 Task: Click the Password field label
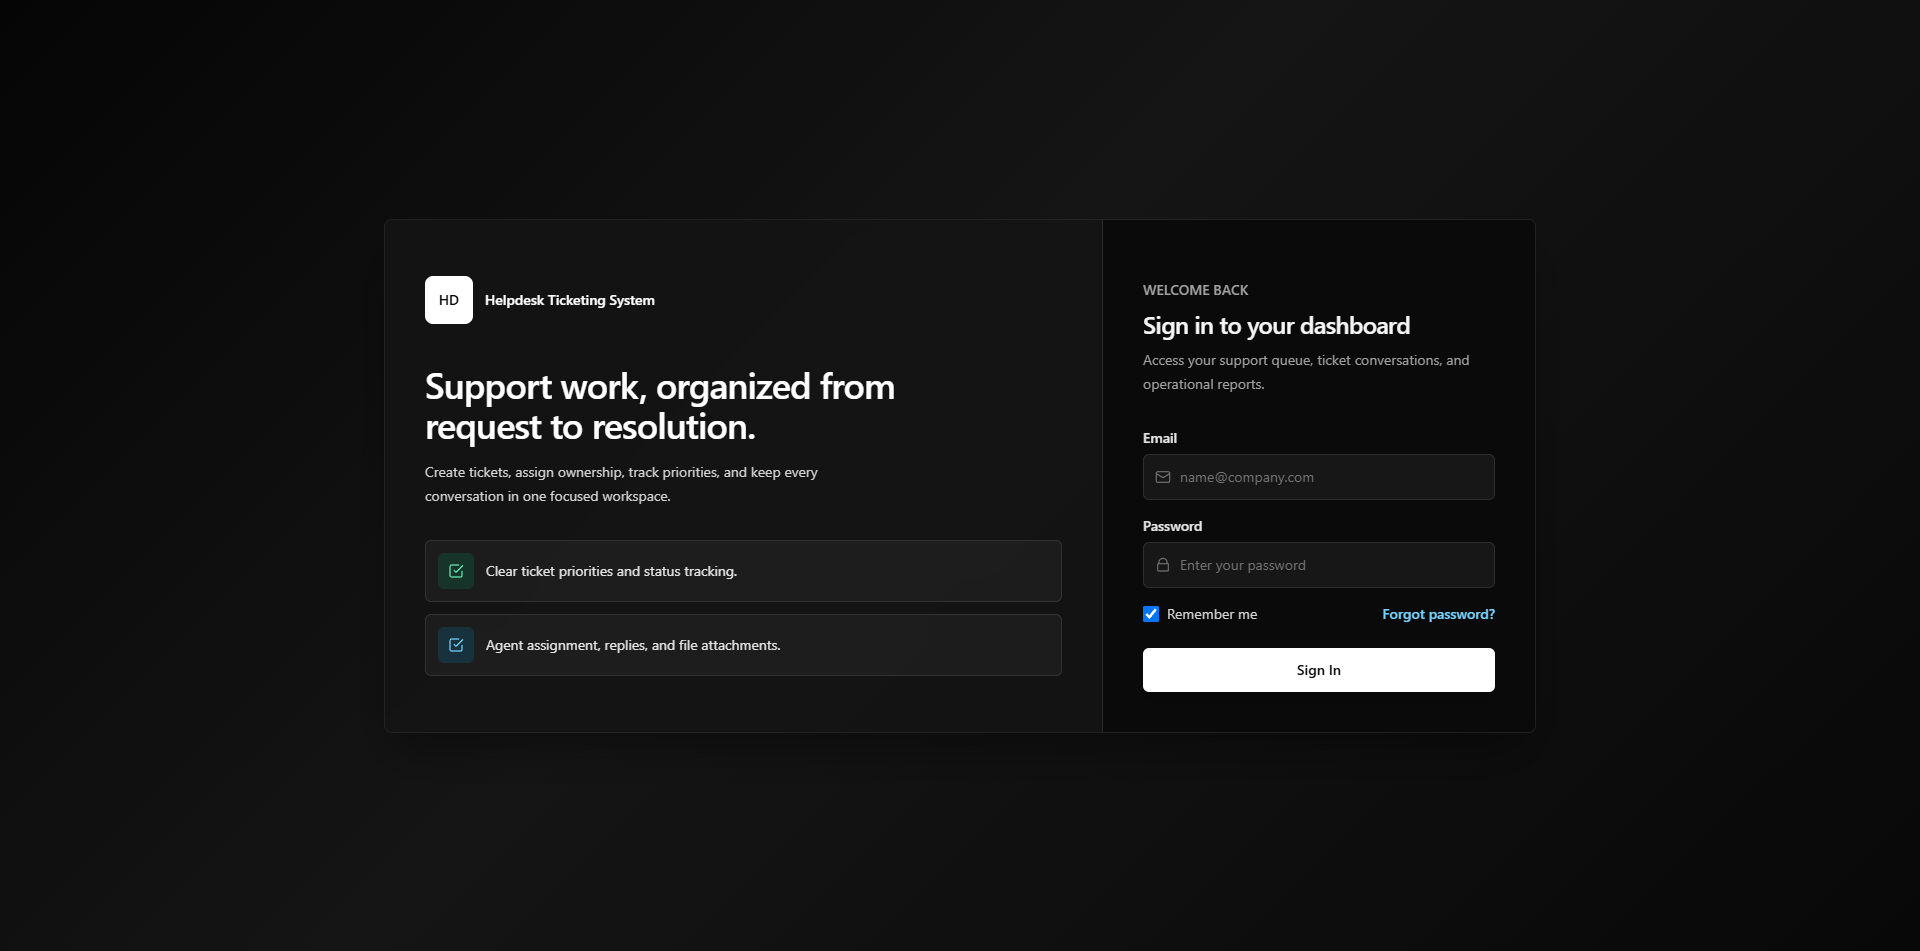click(x=1172, y=526)
